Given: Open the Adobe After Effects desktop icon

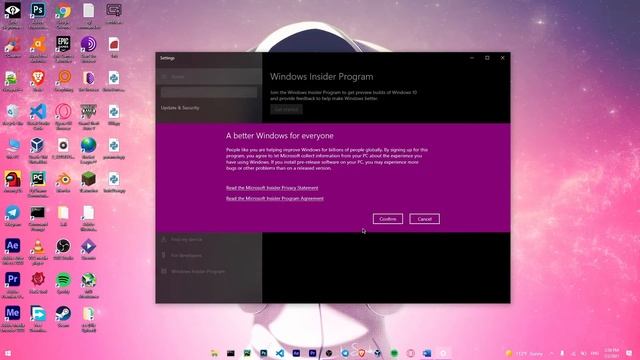Looking at the screenshot, I should pos(13,252).
